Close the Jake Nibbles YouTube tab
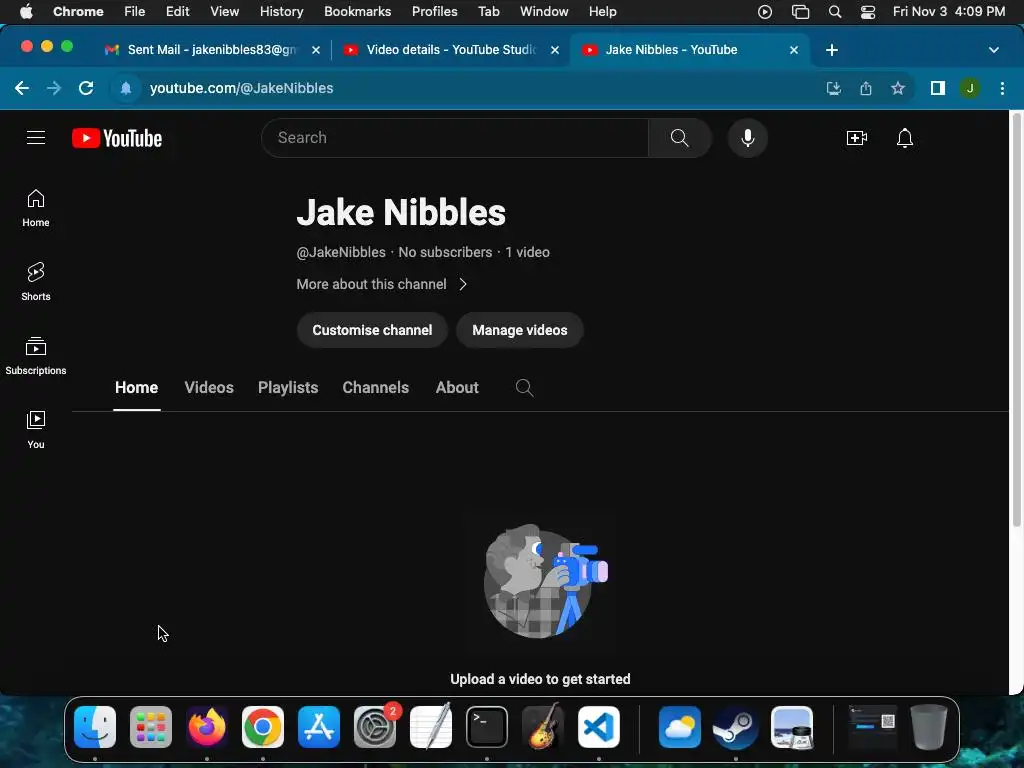The height and width of the screenshot is (768, 1024). [x=794, y=50]
